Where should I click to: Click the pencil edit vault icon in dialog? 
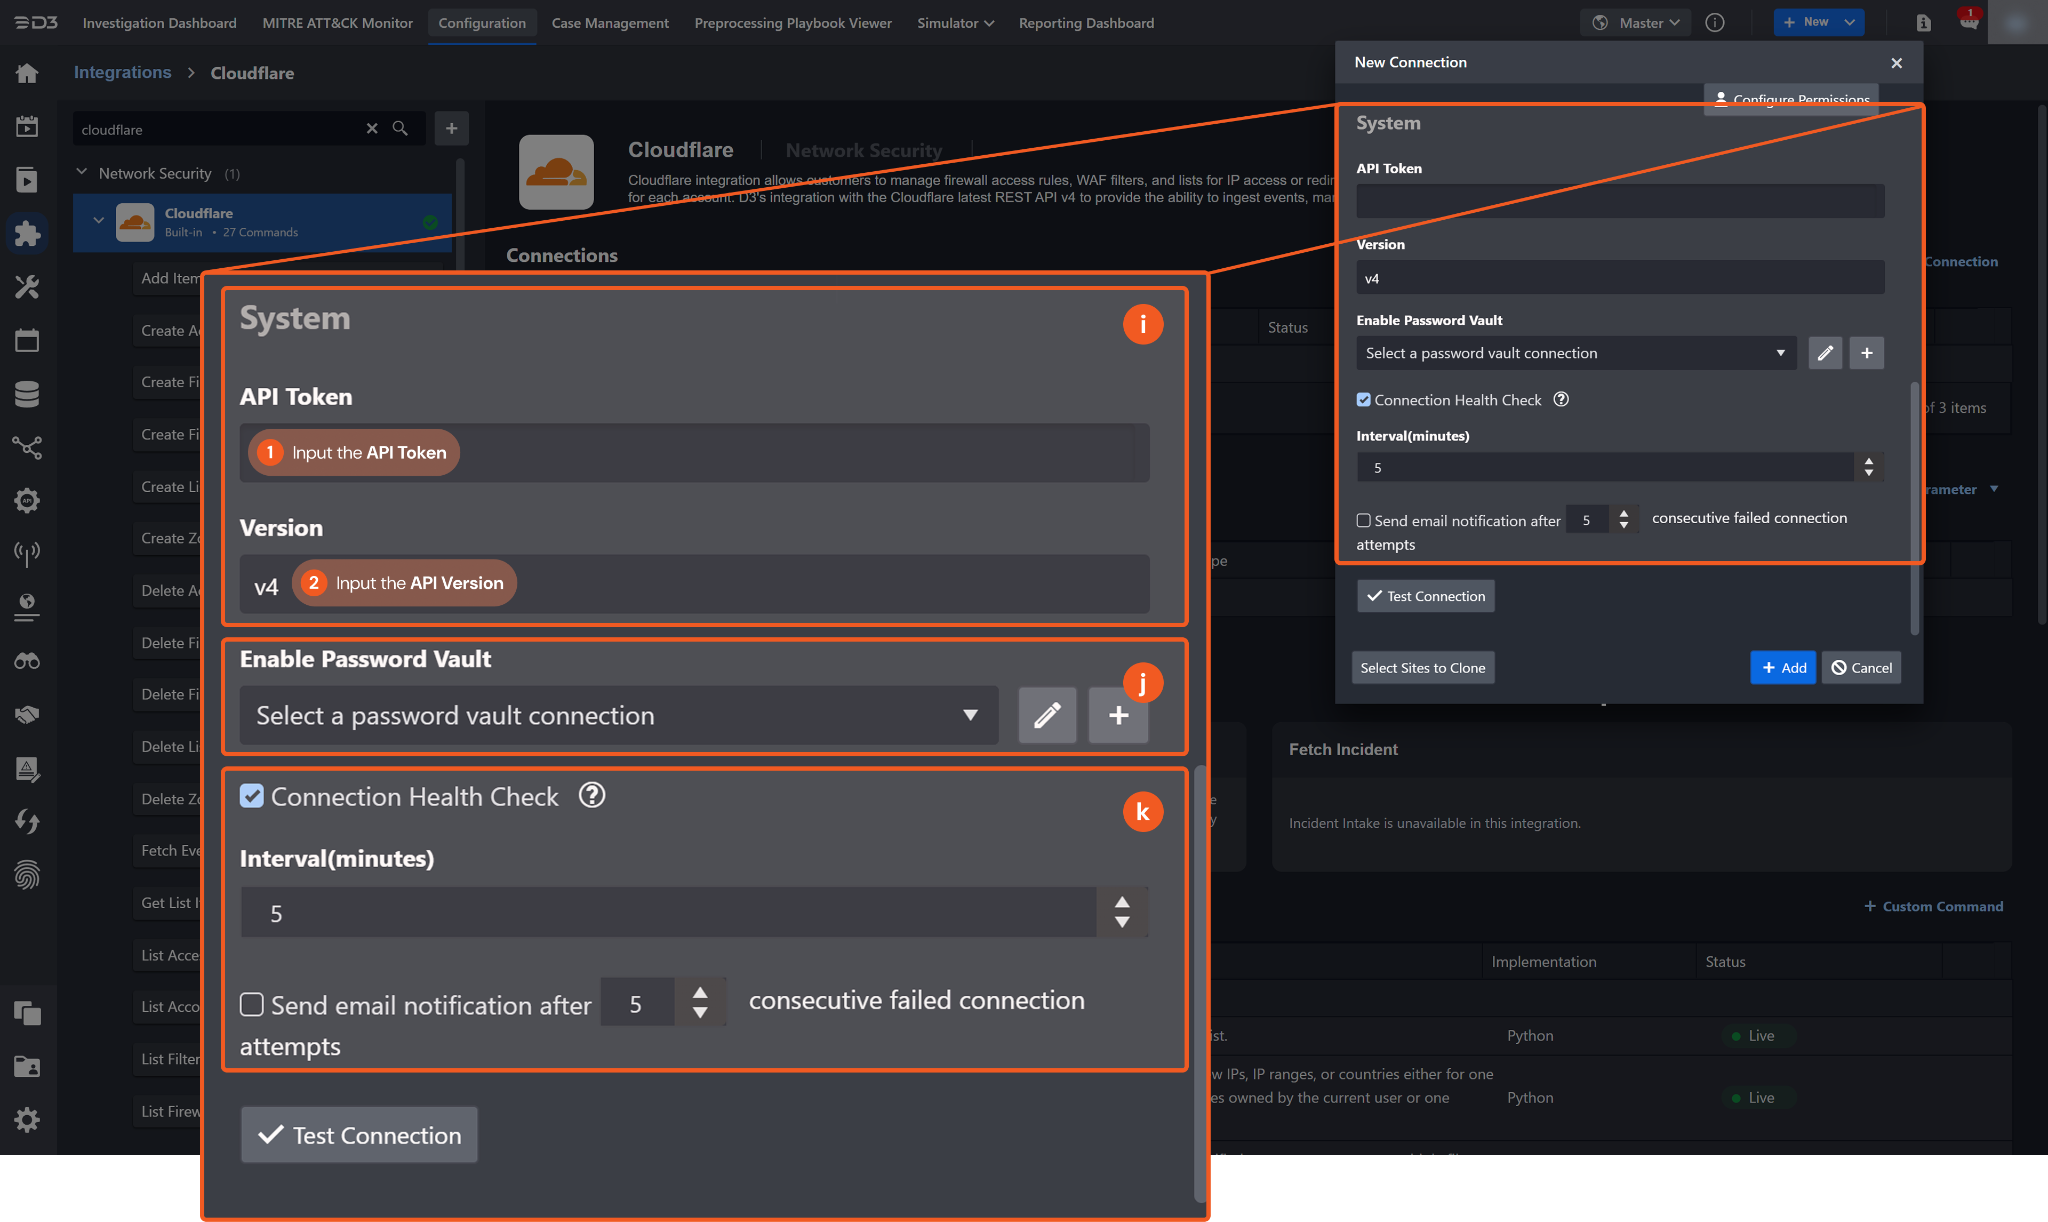click(1825, 353)
